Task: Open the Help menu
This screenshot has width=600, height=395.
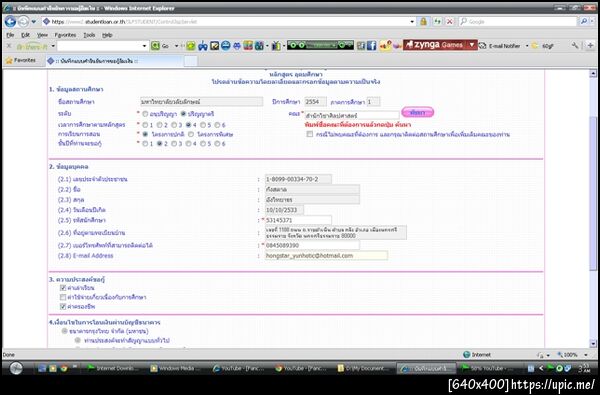Action: coord(107,35)
